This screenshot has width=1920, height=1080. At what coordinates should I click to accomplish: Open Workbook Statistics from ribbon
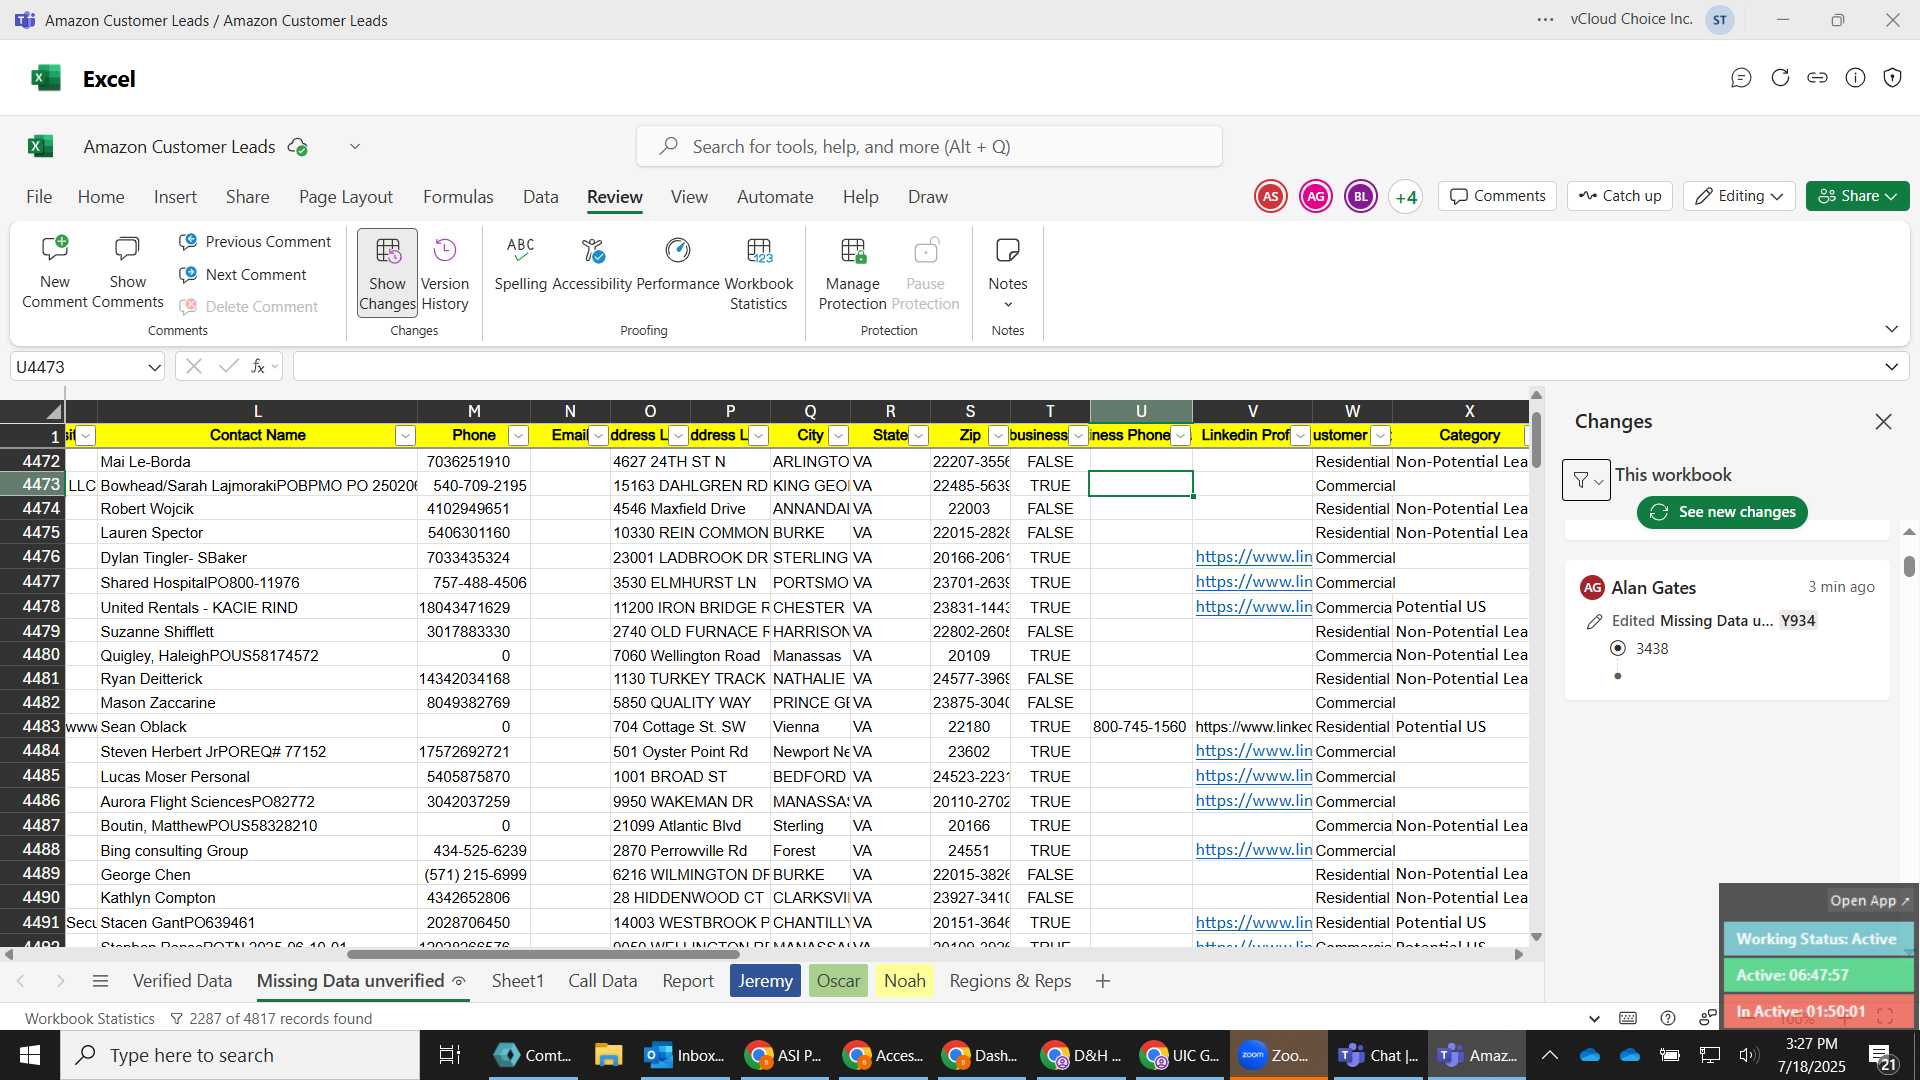pos(759,272)
